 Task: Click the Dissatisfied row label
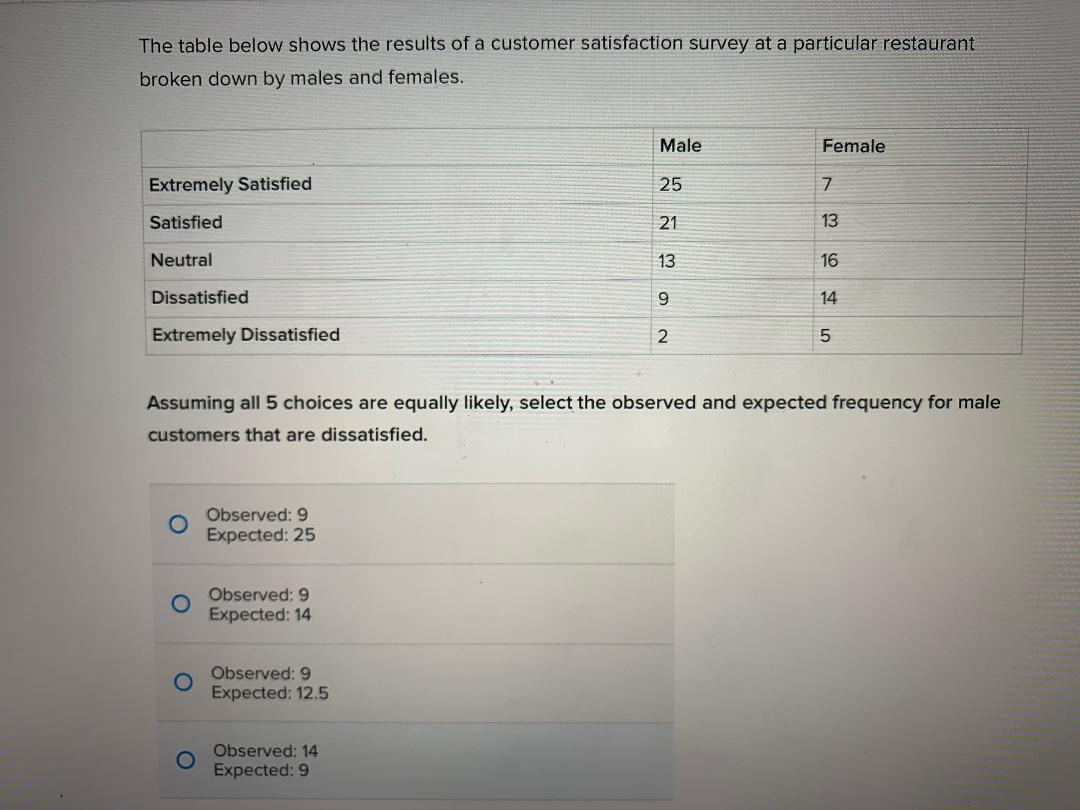point(198,297)
